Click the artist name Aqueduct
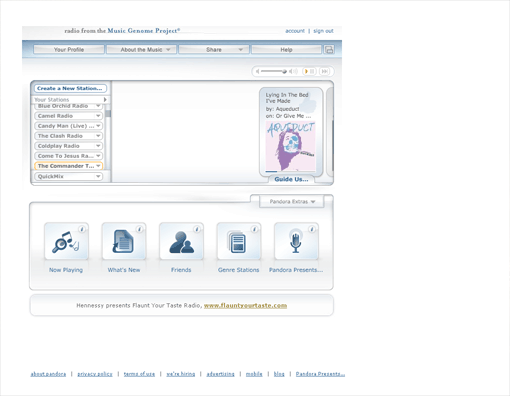Screen dimensions: 510x396 (287, 109)
